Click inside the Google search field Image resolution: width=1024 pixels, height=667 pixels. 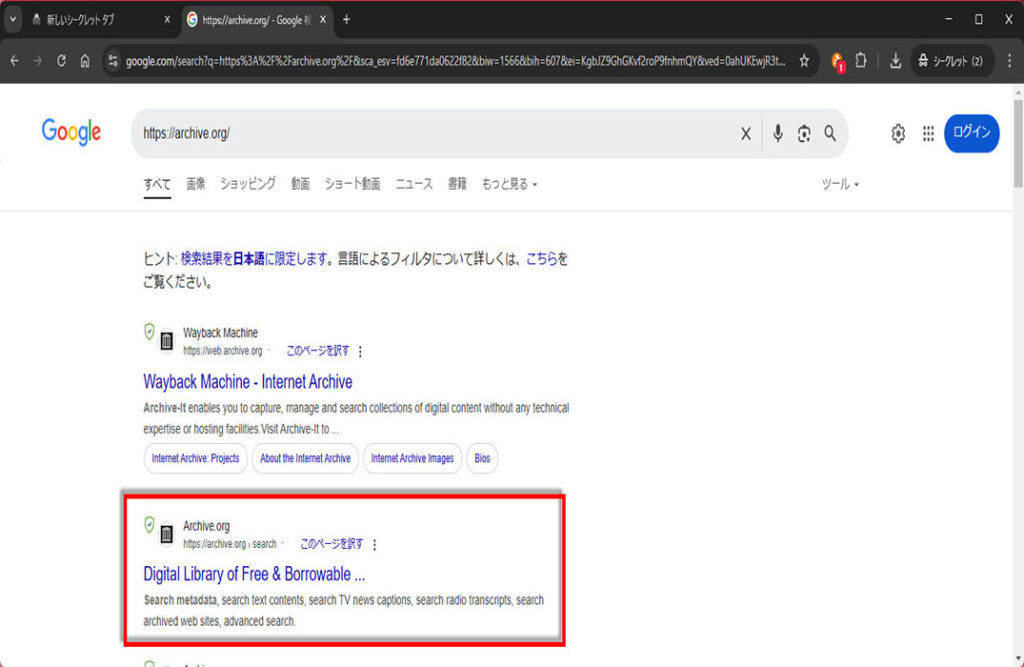coord(430,134)
